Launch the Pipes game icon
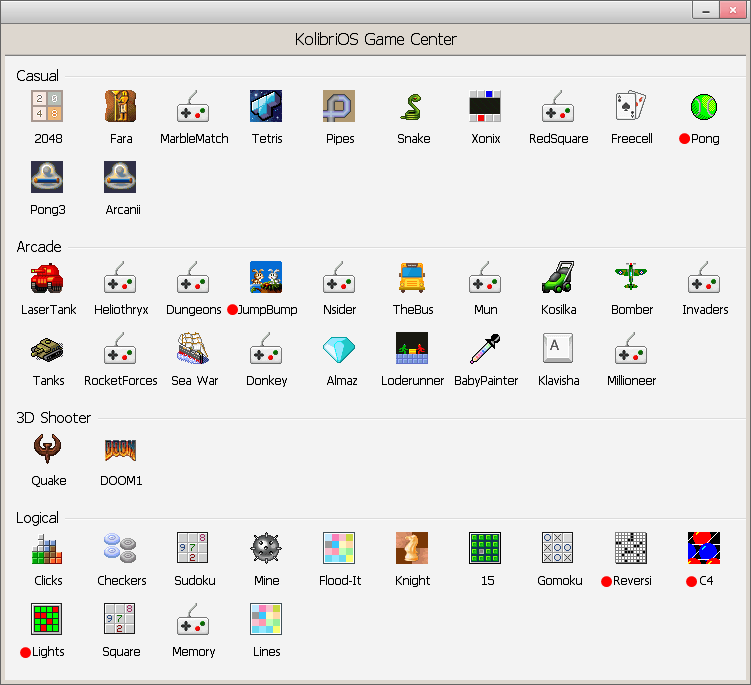Screen dimensions: 751x685 click(x=339, y=106)
